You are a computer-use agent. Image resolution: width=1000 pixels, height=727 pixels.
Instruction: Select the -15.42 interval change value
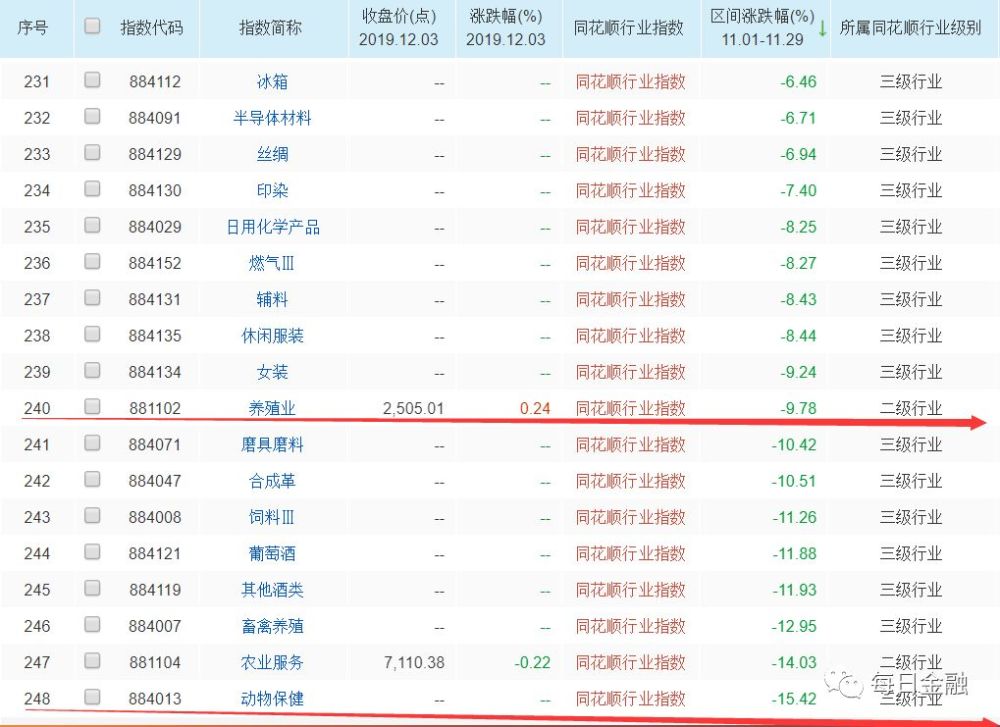click(x=794, y=699)
